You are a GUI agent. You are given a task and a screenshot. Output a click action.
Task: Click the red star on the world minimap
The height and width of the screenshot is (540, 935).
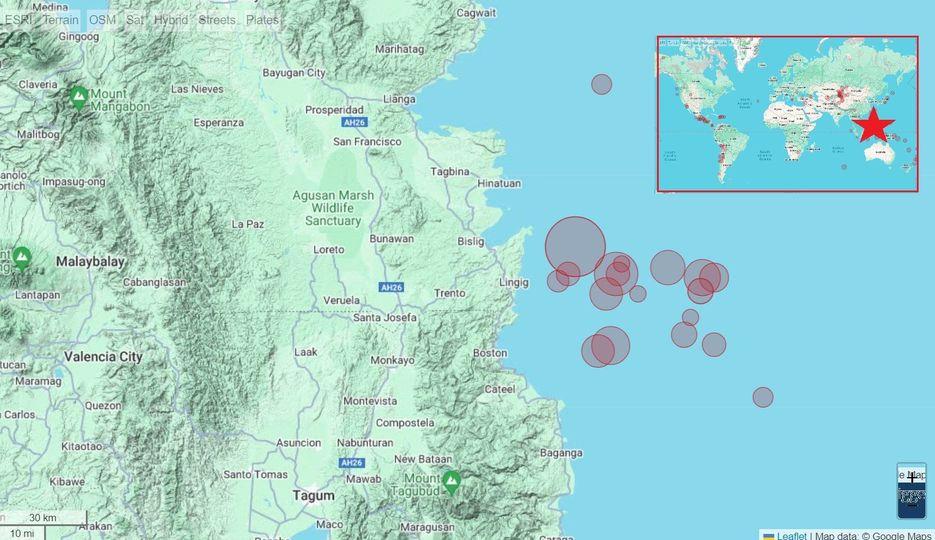pyautogui.click(x=874, y=125)
